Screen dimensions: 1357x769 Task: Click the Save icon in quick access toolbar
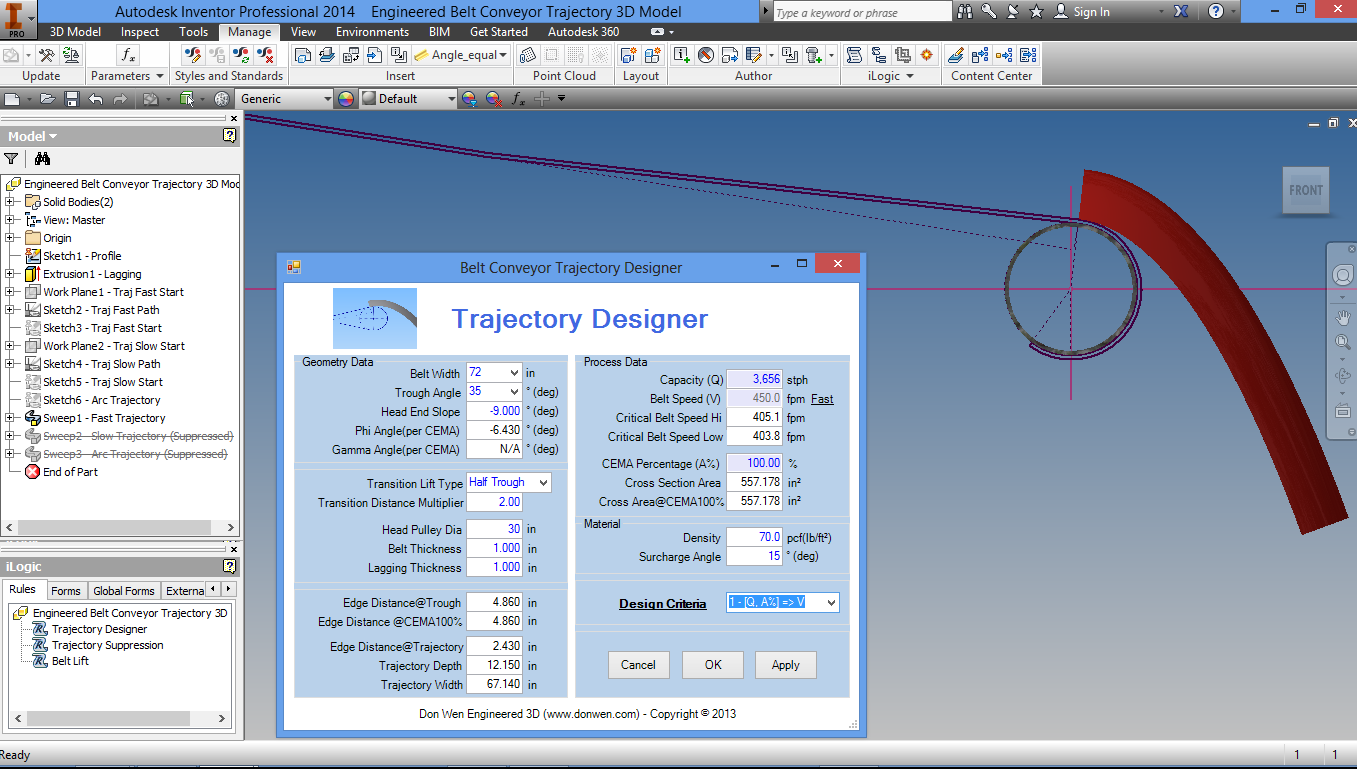click(x=72, y=99)
